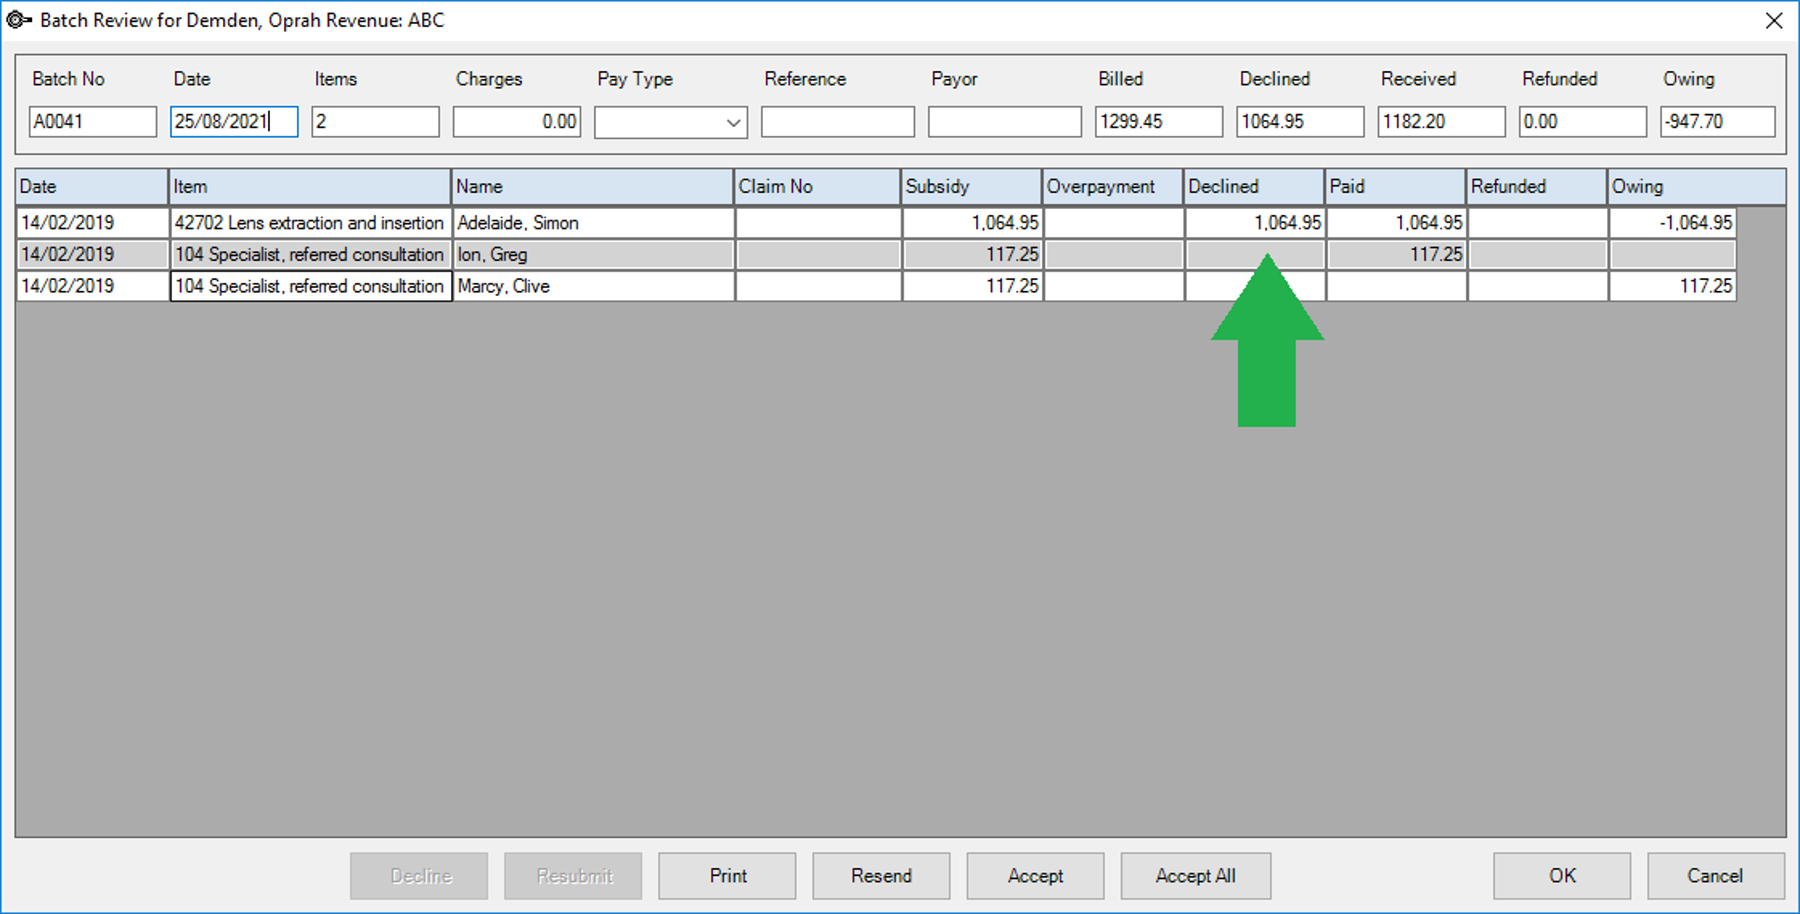The height and width of the screenshot is (914, 1800).
Task: Click the Claim No column header
Action: click(x=818, y=187)
